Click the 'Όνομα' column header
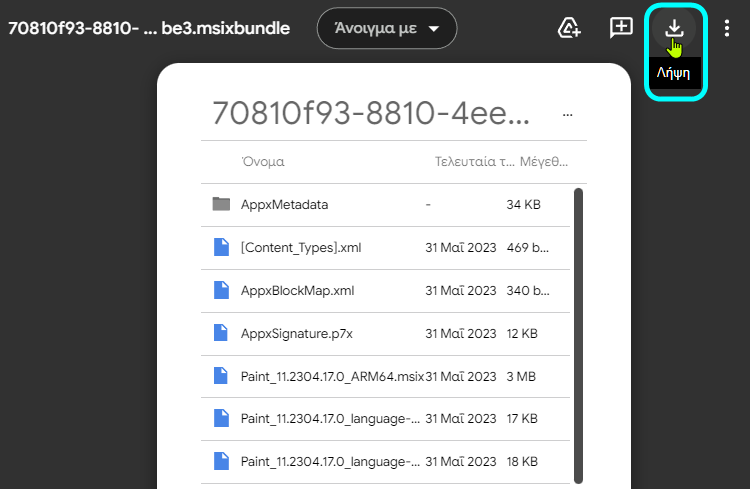Viewport: 750px width, 489px height. click(x=263, y=162)
